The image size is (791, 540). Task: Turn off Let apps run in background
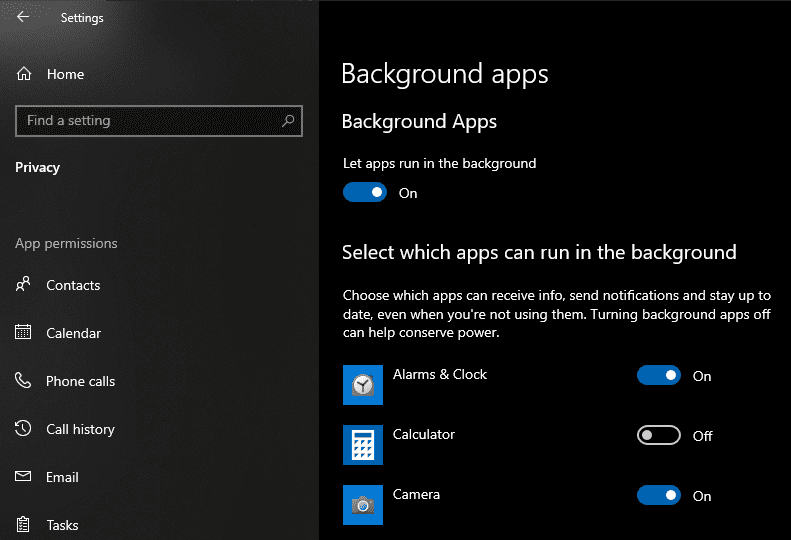(x=365, y=192)
